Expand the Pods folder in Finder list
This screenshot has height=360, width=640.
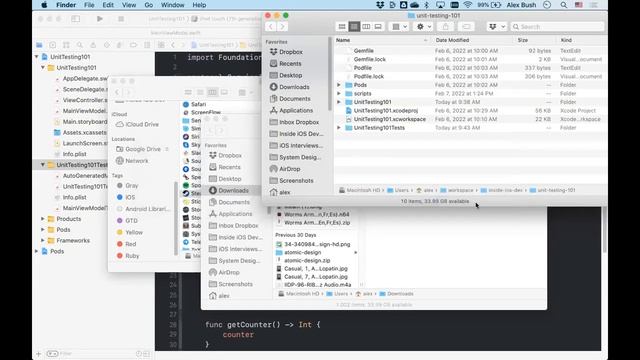pyautogui.click(x=339, y=85)
